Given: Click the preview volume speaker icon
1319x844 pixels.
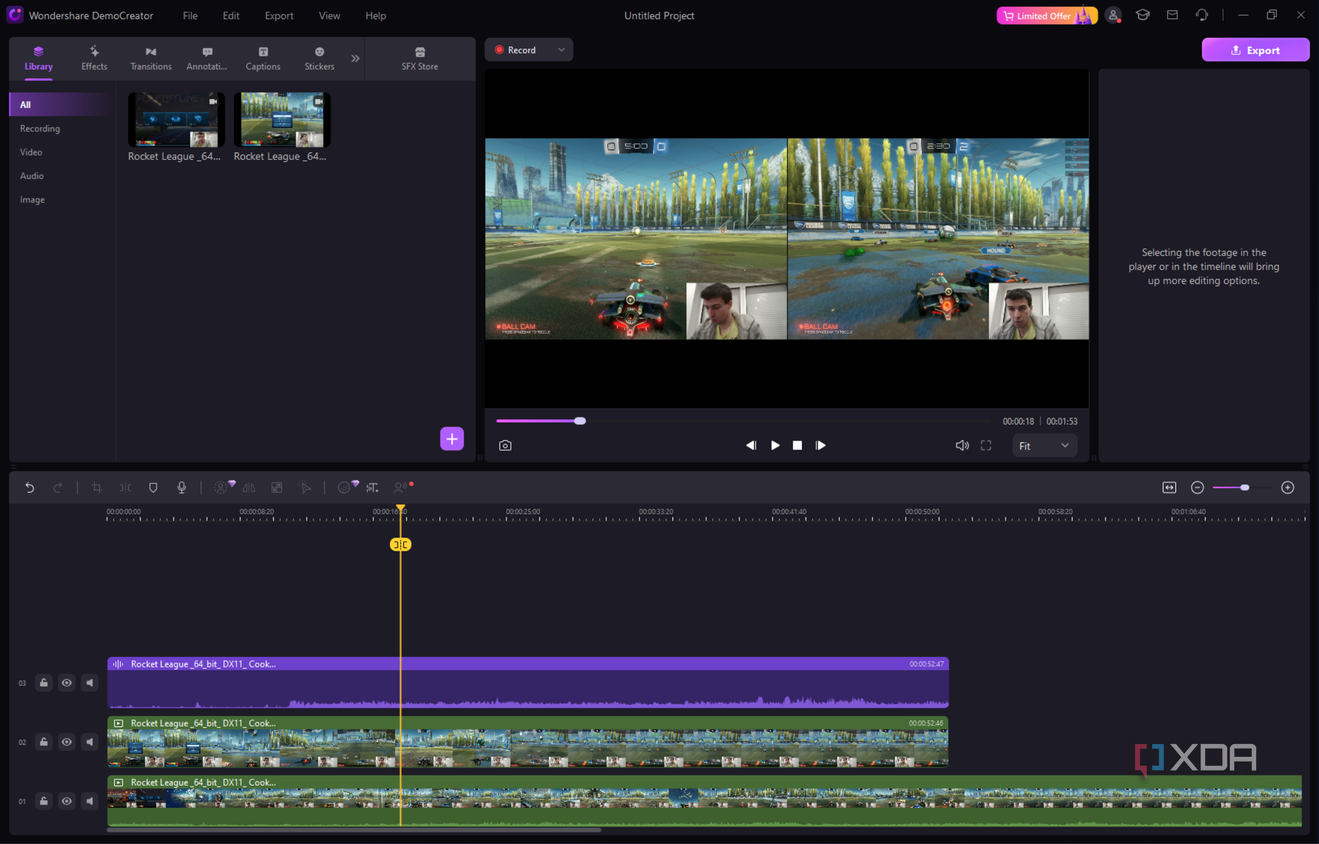Looking at the screenshot, I should tap(962, 446).
